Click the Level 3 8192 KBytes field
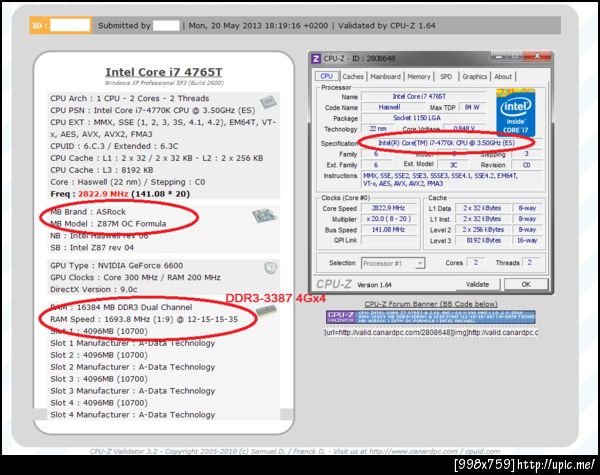The image size is (600, 475). point(484,240)
